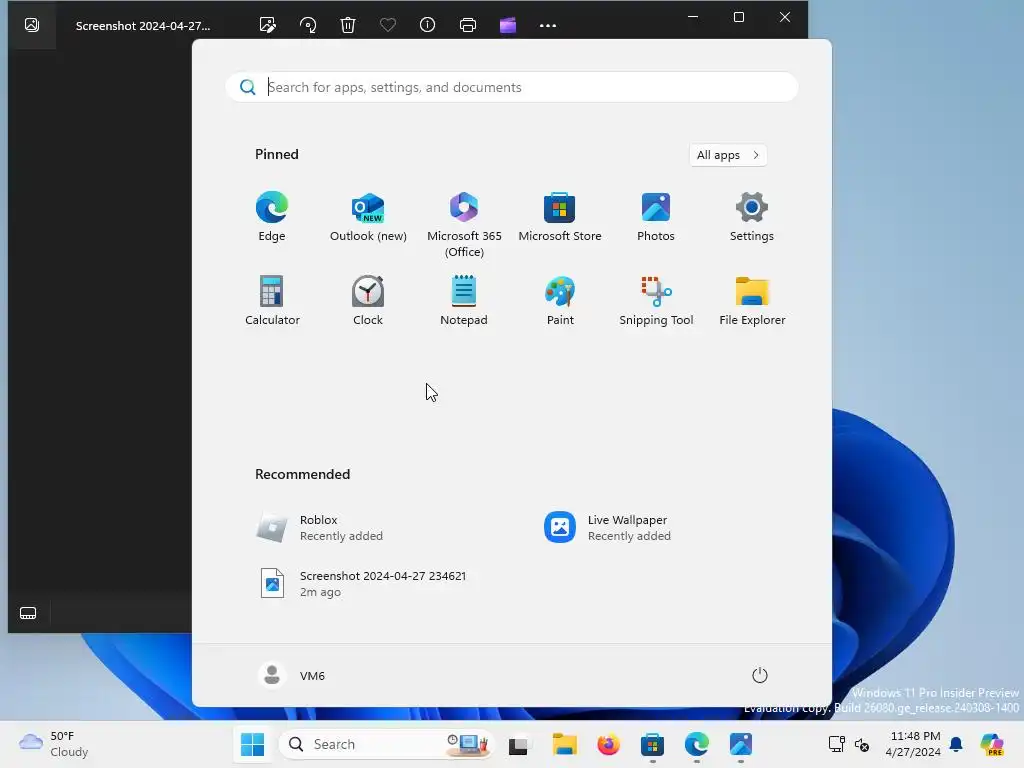Open Microsoft Store from pinned apps
This screenshot has width=1024, height=768.
point(560,217)
